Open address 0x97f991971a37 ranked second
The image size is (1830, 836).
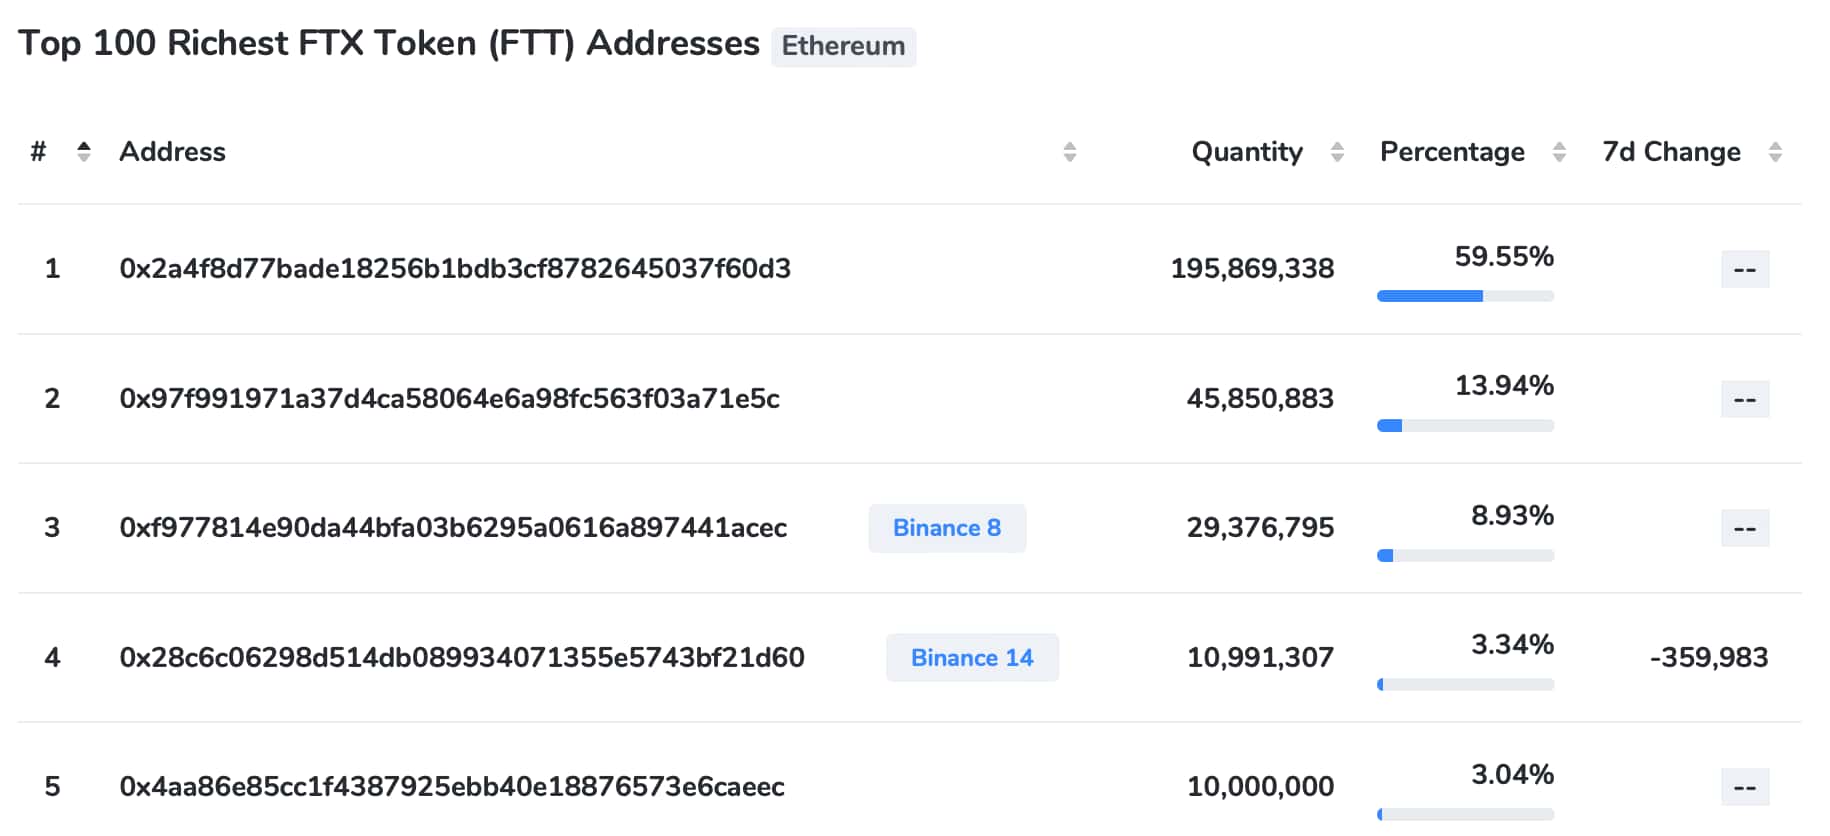(449, 399)
